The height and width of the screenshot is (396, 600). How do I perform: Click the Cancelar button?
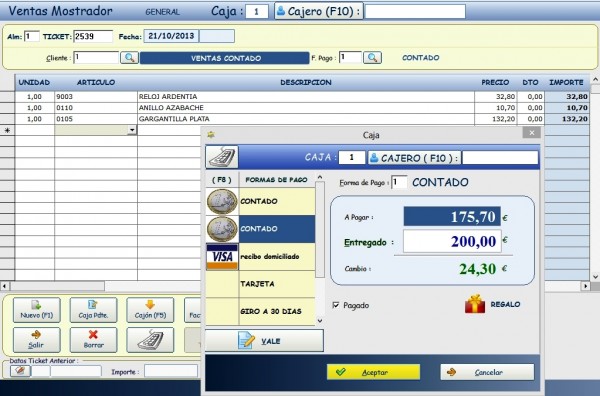click(487, 372)
